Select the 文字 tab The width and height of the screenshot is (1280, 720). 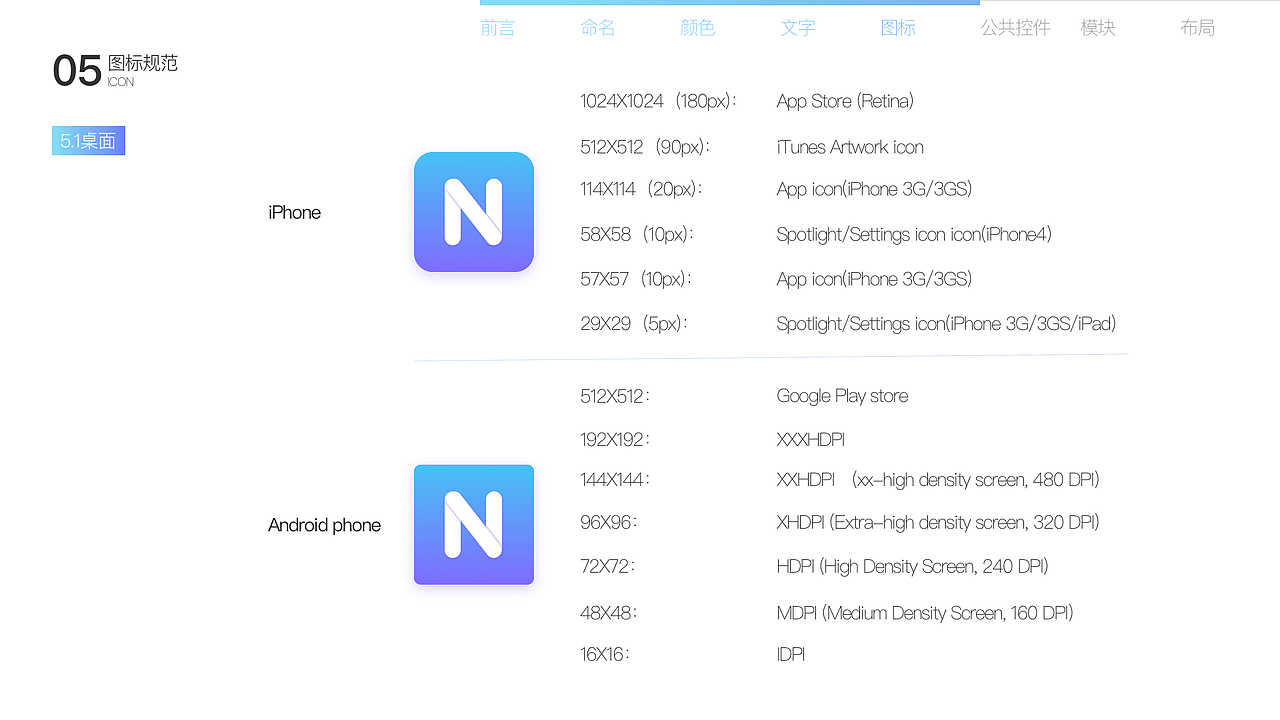[x=798, y=28]
